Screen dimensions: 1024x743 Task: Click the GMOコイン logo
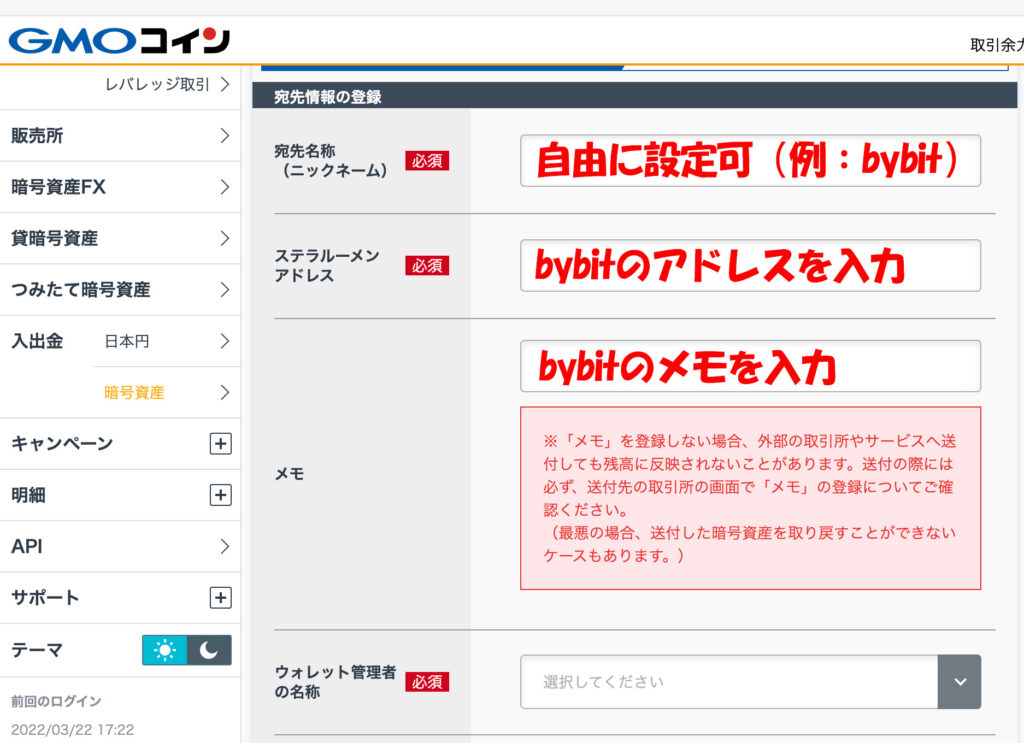tap(119, 40)
